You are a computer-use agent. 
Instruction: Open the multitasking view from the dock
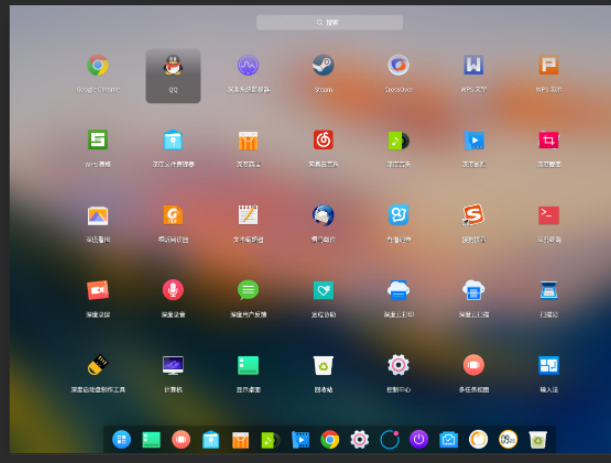click(181, 440)
